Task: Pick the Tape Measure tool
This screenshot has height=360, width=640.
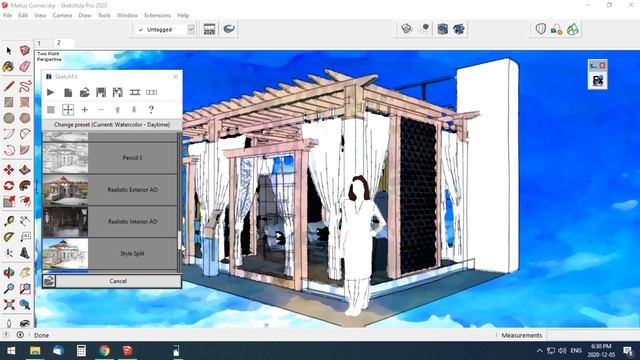Action: click(x=9, y=221)
